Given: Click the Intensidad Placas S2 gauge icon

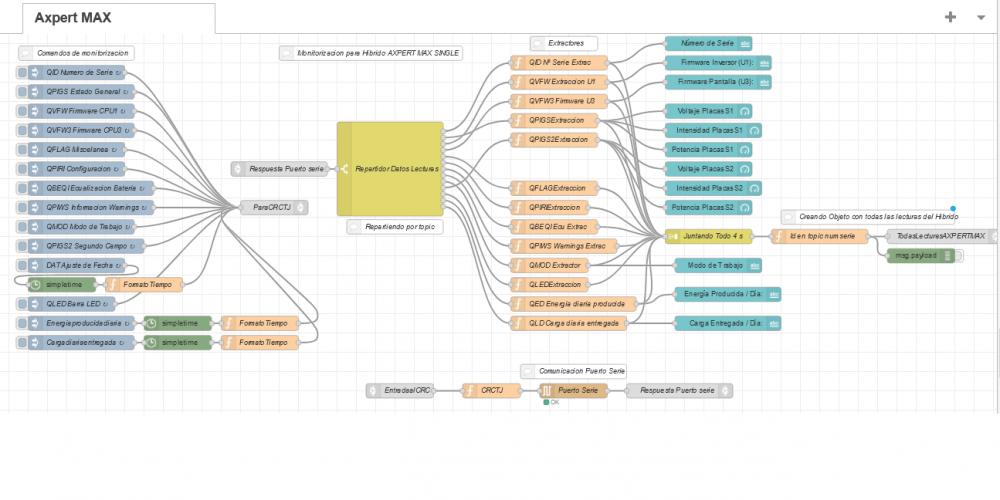Looking at the screenshot, I should click(755, 188).
